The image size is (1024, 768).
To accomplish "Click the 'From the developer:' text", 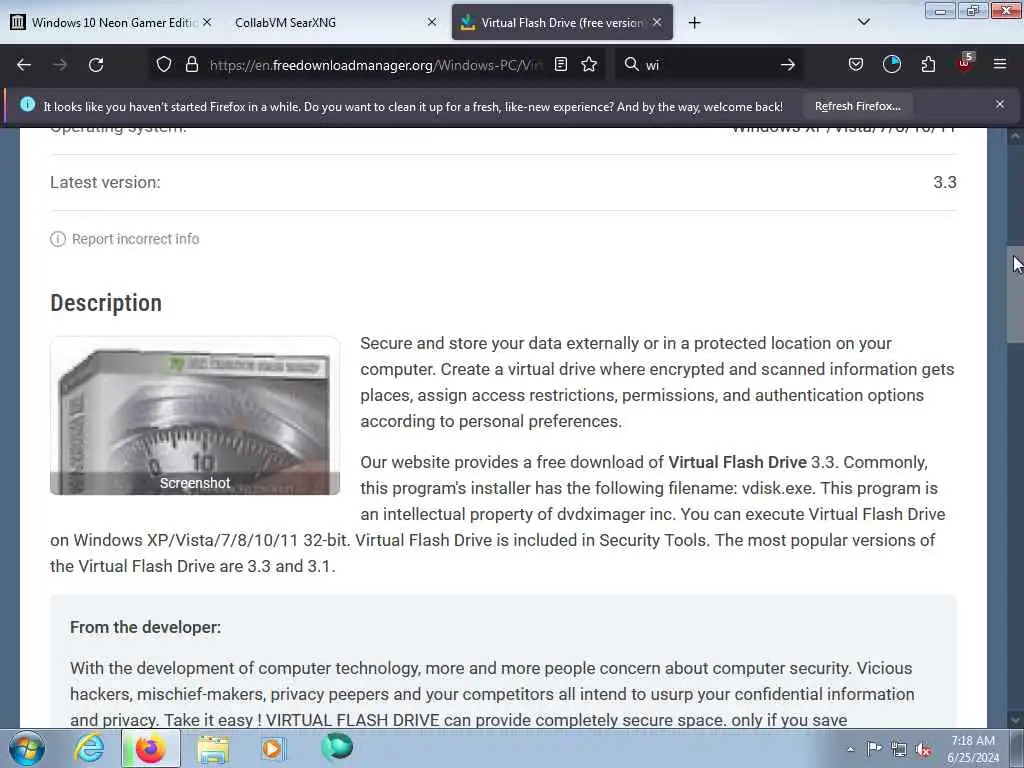I will 145,627.
